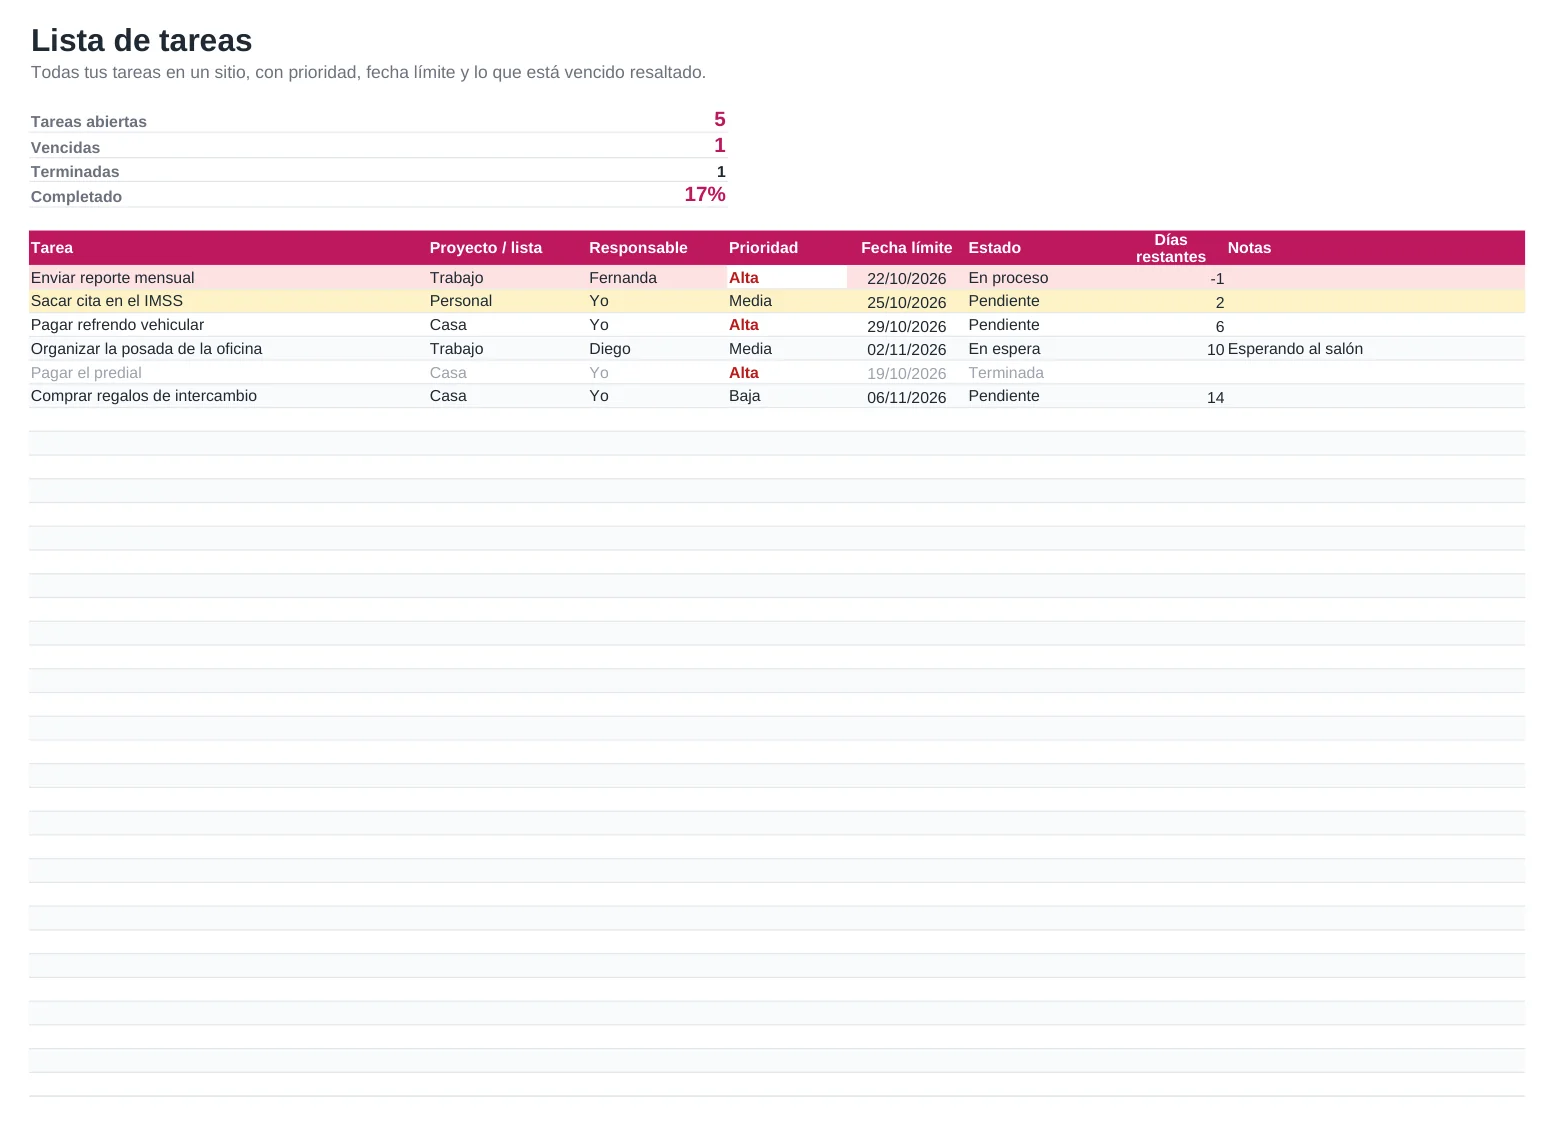This screenshot has width=1554, height=1125.
Task: Click the "Terminadas" summary label
Action: pyautogui.click(x=75, y=172)
